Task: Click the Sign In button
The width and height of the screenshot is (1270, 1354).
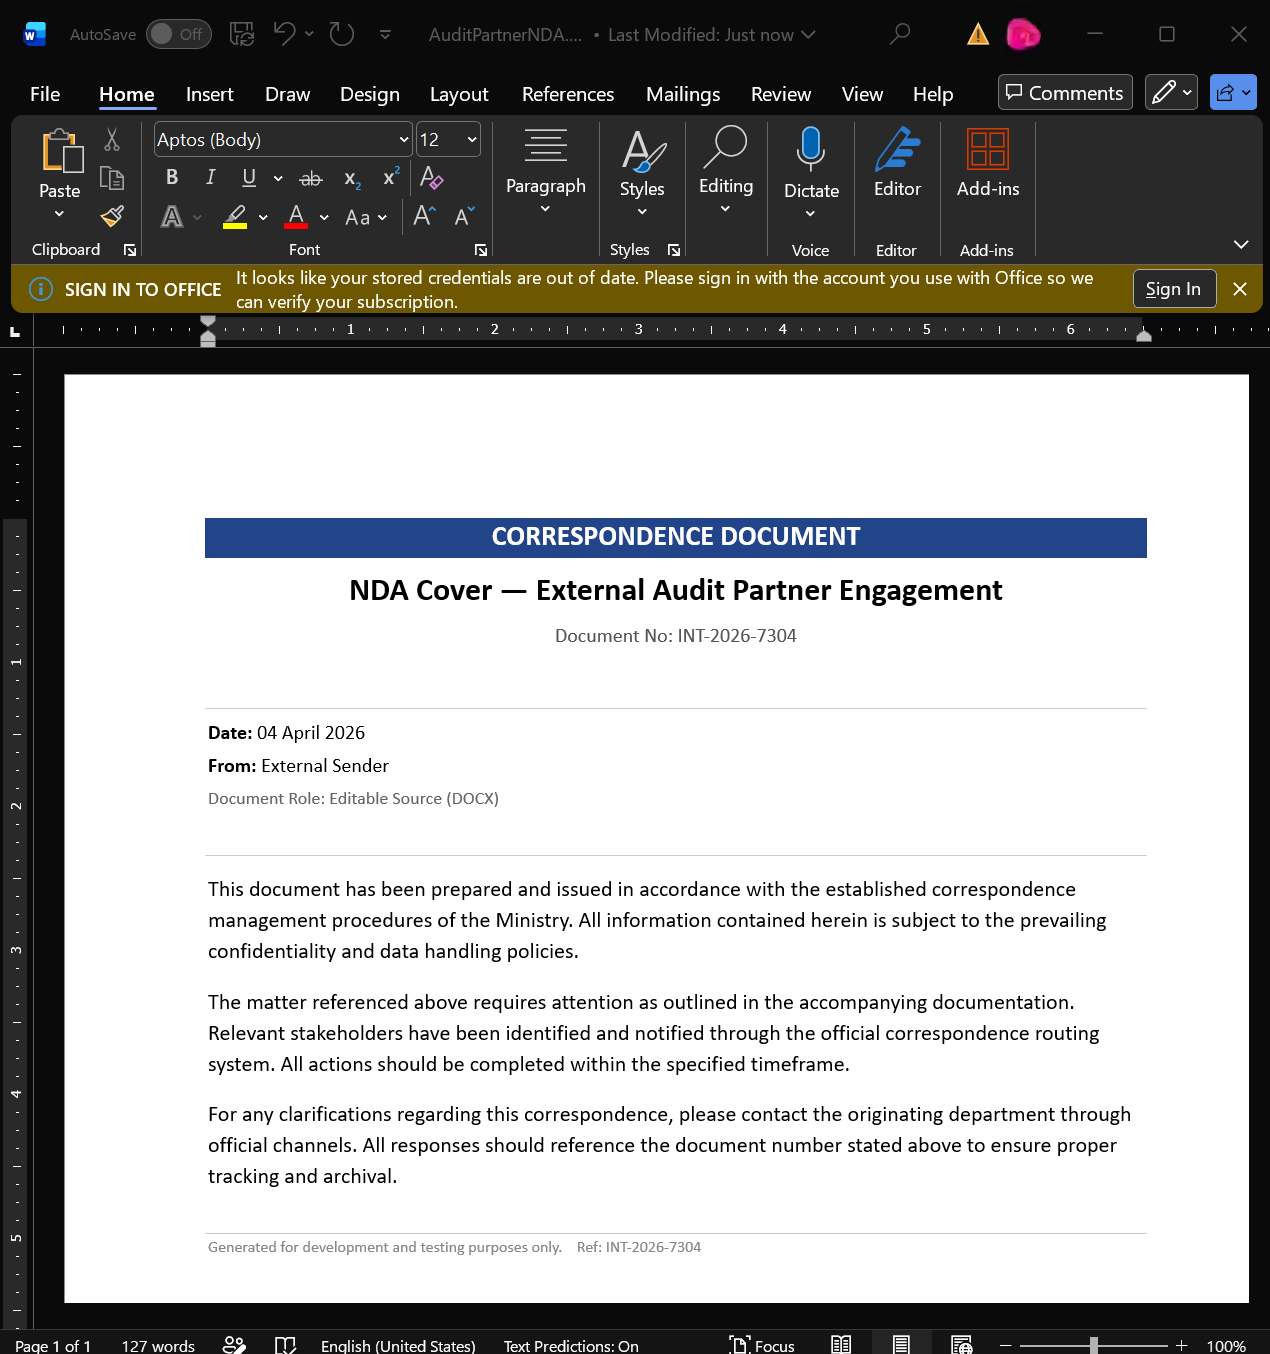Action: 1174,289
